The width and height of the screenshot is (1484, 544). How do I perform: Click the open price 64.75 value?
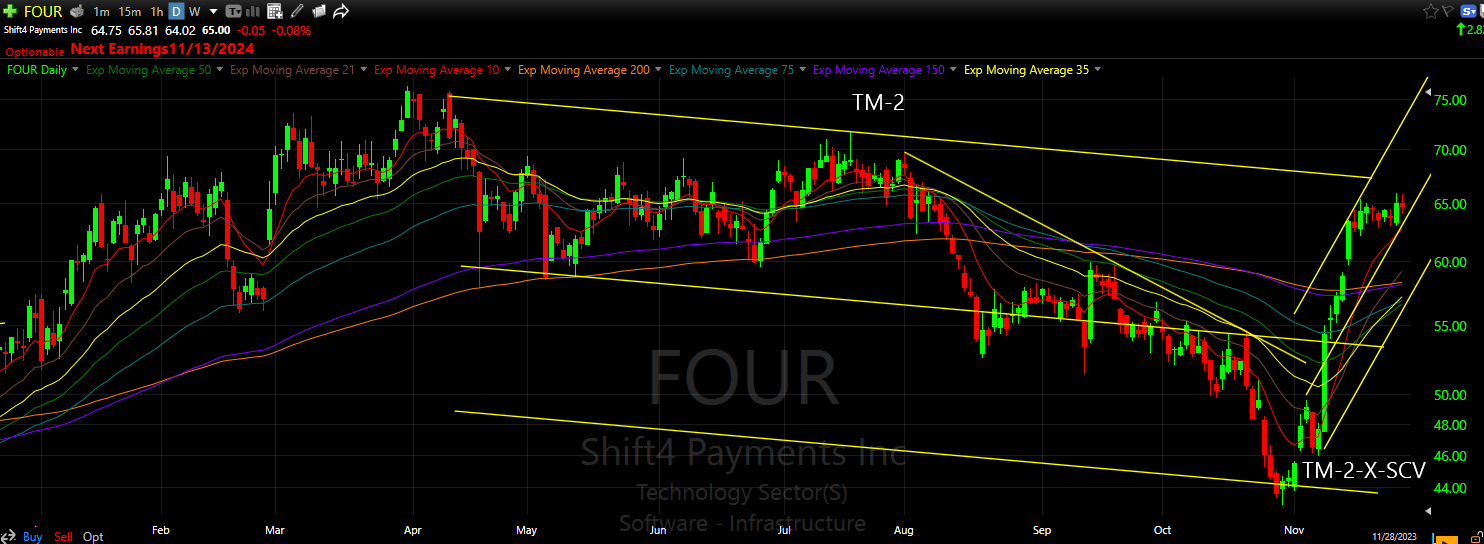point(106,30)
